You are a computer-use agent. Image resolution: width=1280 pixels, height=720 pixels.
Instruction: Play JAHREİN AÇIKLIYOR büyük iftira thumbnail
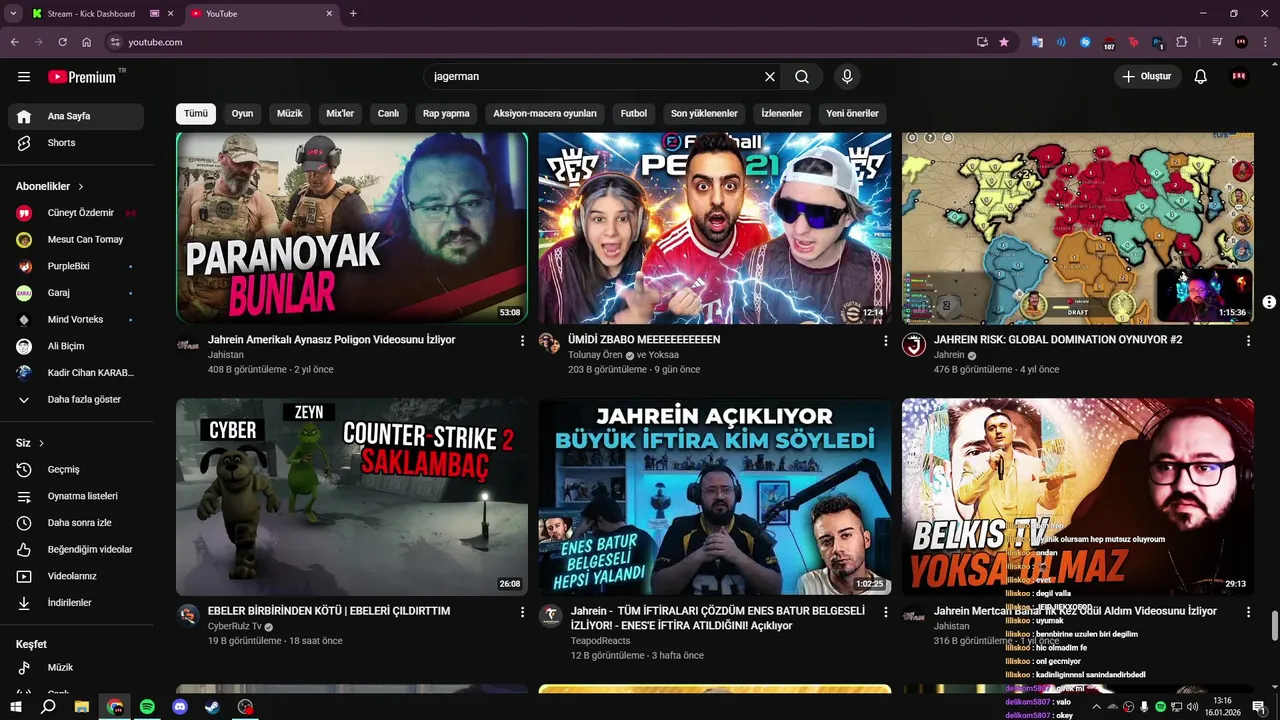[715, 498]
